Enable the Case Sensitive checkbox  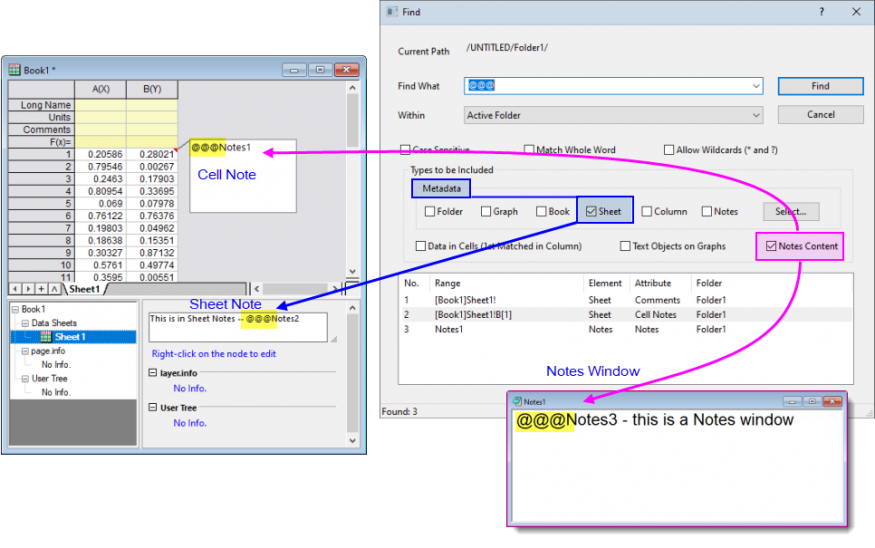tap(405, 150)
